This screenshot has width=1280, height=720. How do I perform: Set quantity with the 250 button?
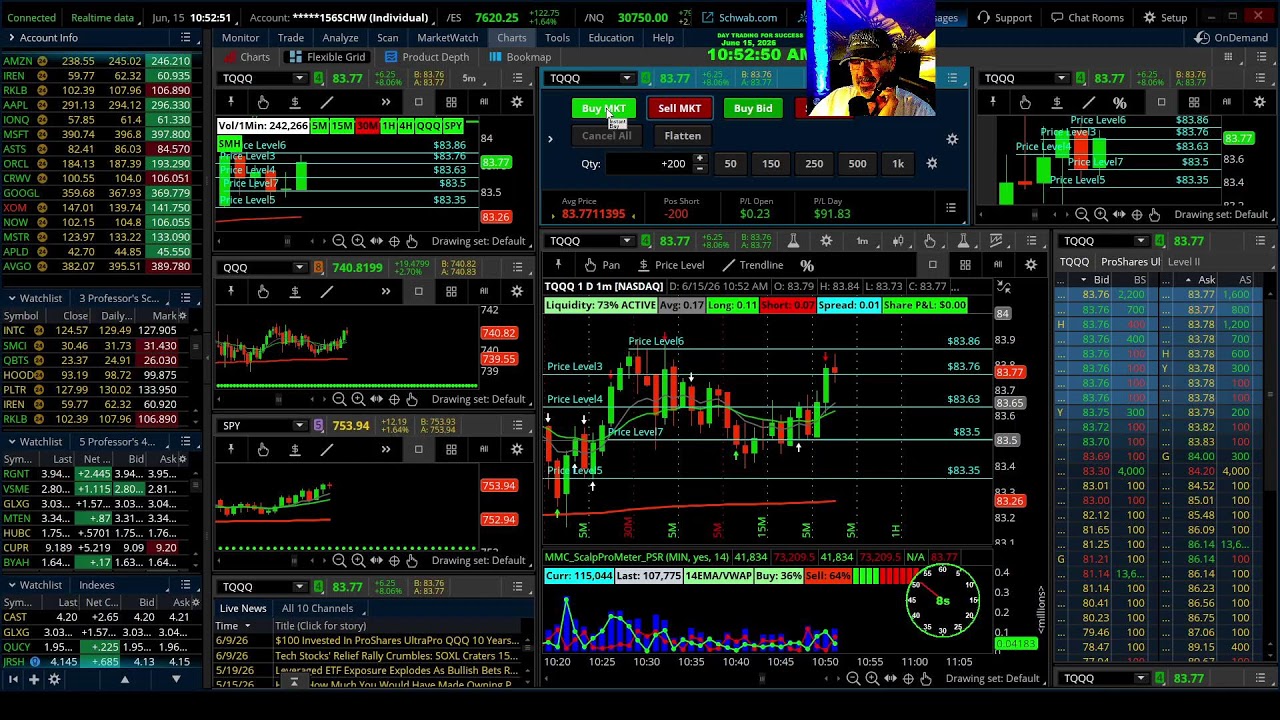pos(814,164)
